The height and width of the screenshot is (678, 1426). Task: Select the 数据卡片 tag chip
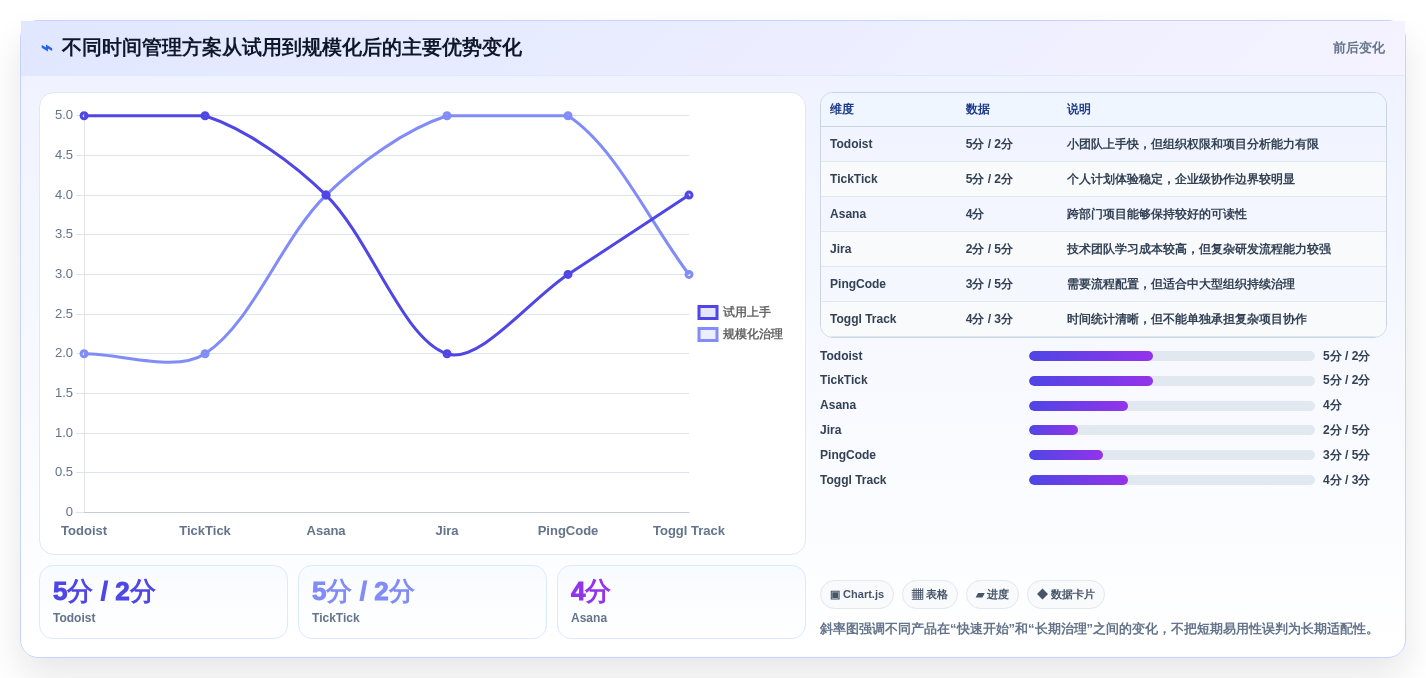pos(1066,594)
